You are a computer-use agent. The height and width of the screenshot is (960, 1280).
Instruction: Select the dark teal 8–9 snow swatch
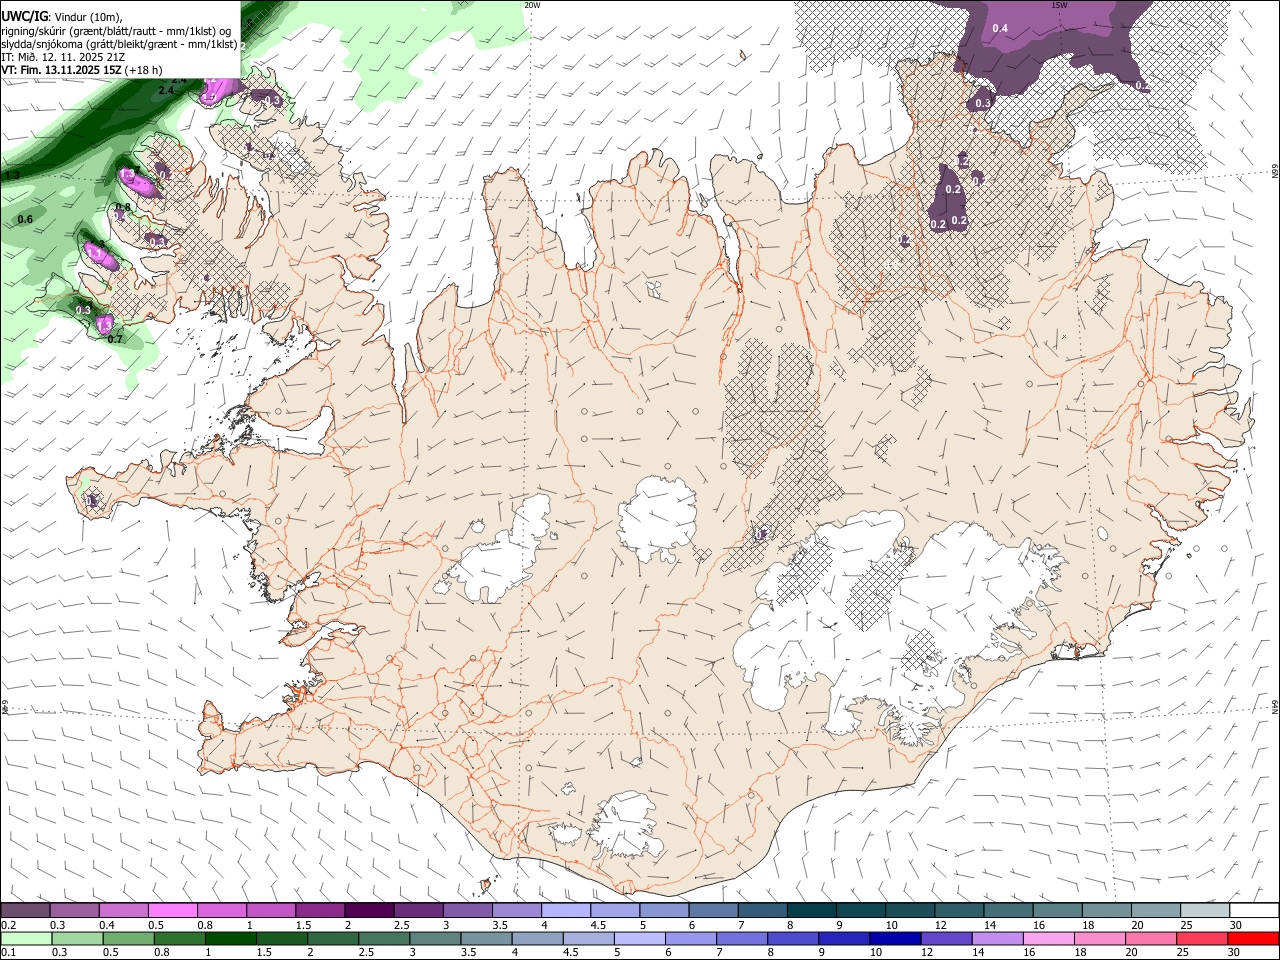(811, 911)
